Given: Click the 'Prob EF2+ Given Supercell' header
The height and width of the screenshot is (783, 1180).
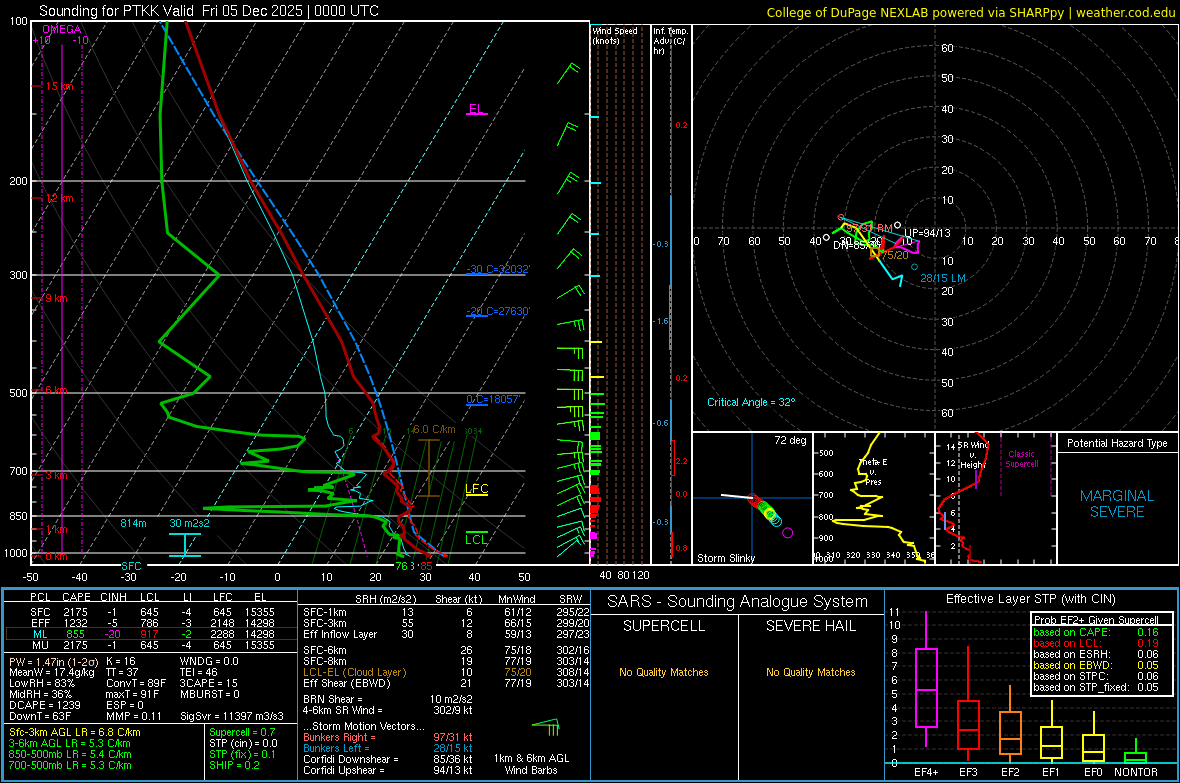Looking at the screenshot, I should coord(1096,620).
